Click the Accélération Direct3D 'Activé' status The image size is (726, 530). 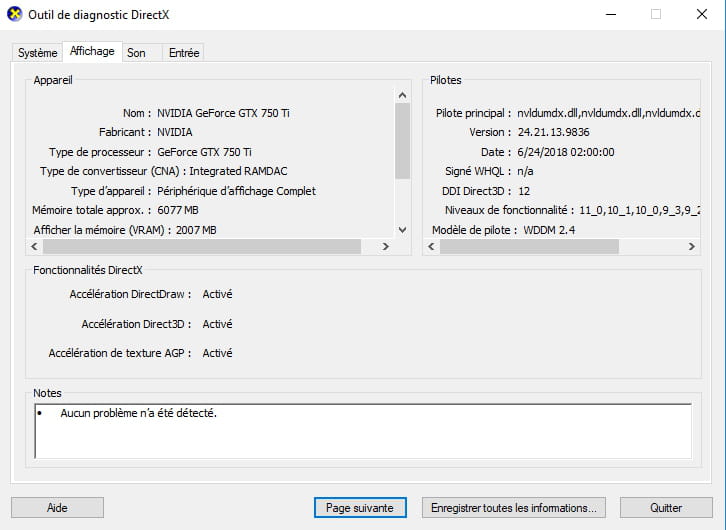tap(217, 324)
